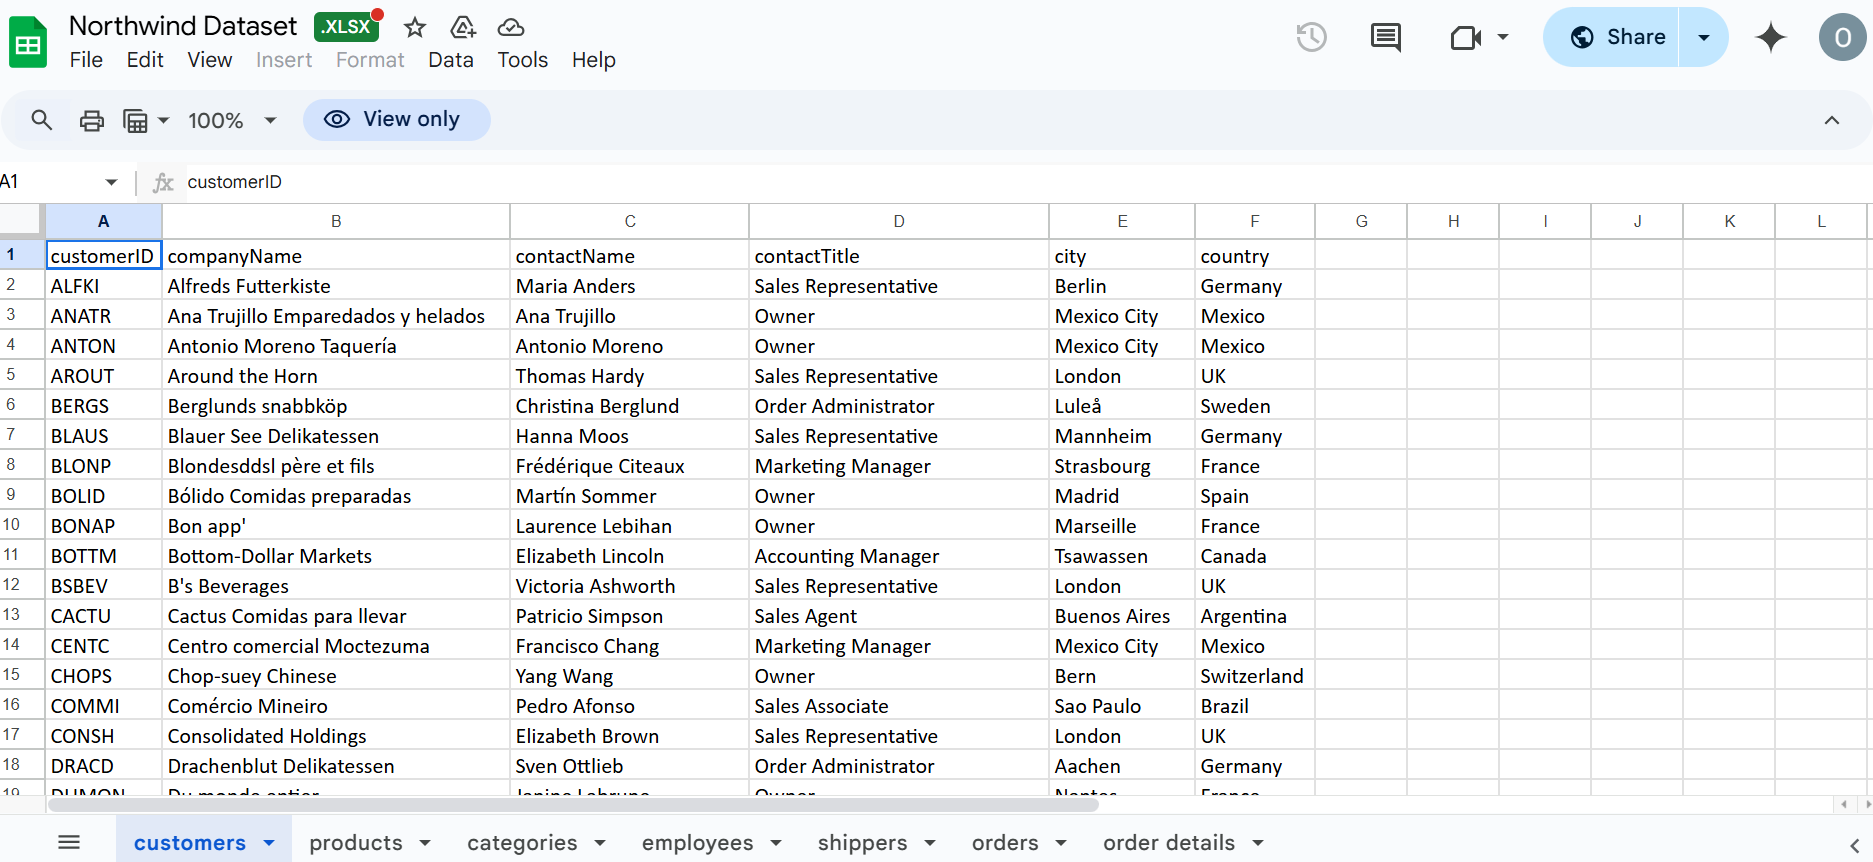Open the comments panel icon
The height and width of the screenshot is (862, 1873).
[1385, 38]
